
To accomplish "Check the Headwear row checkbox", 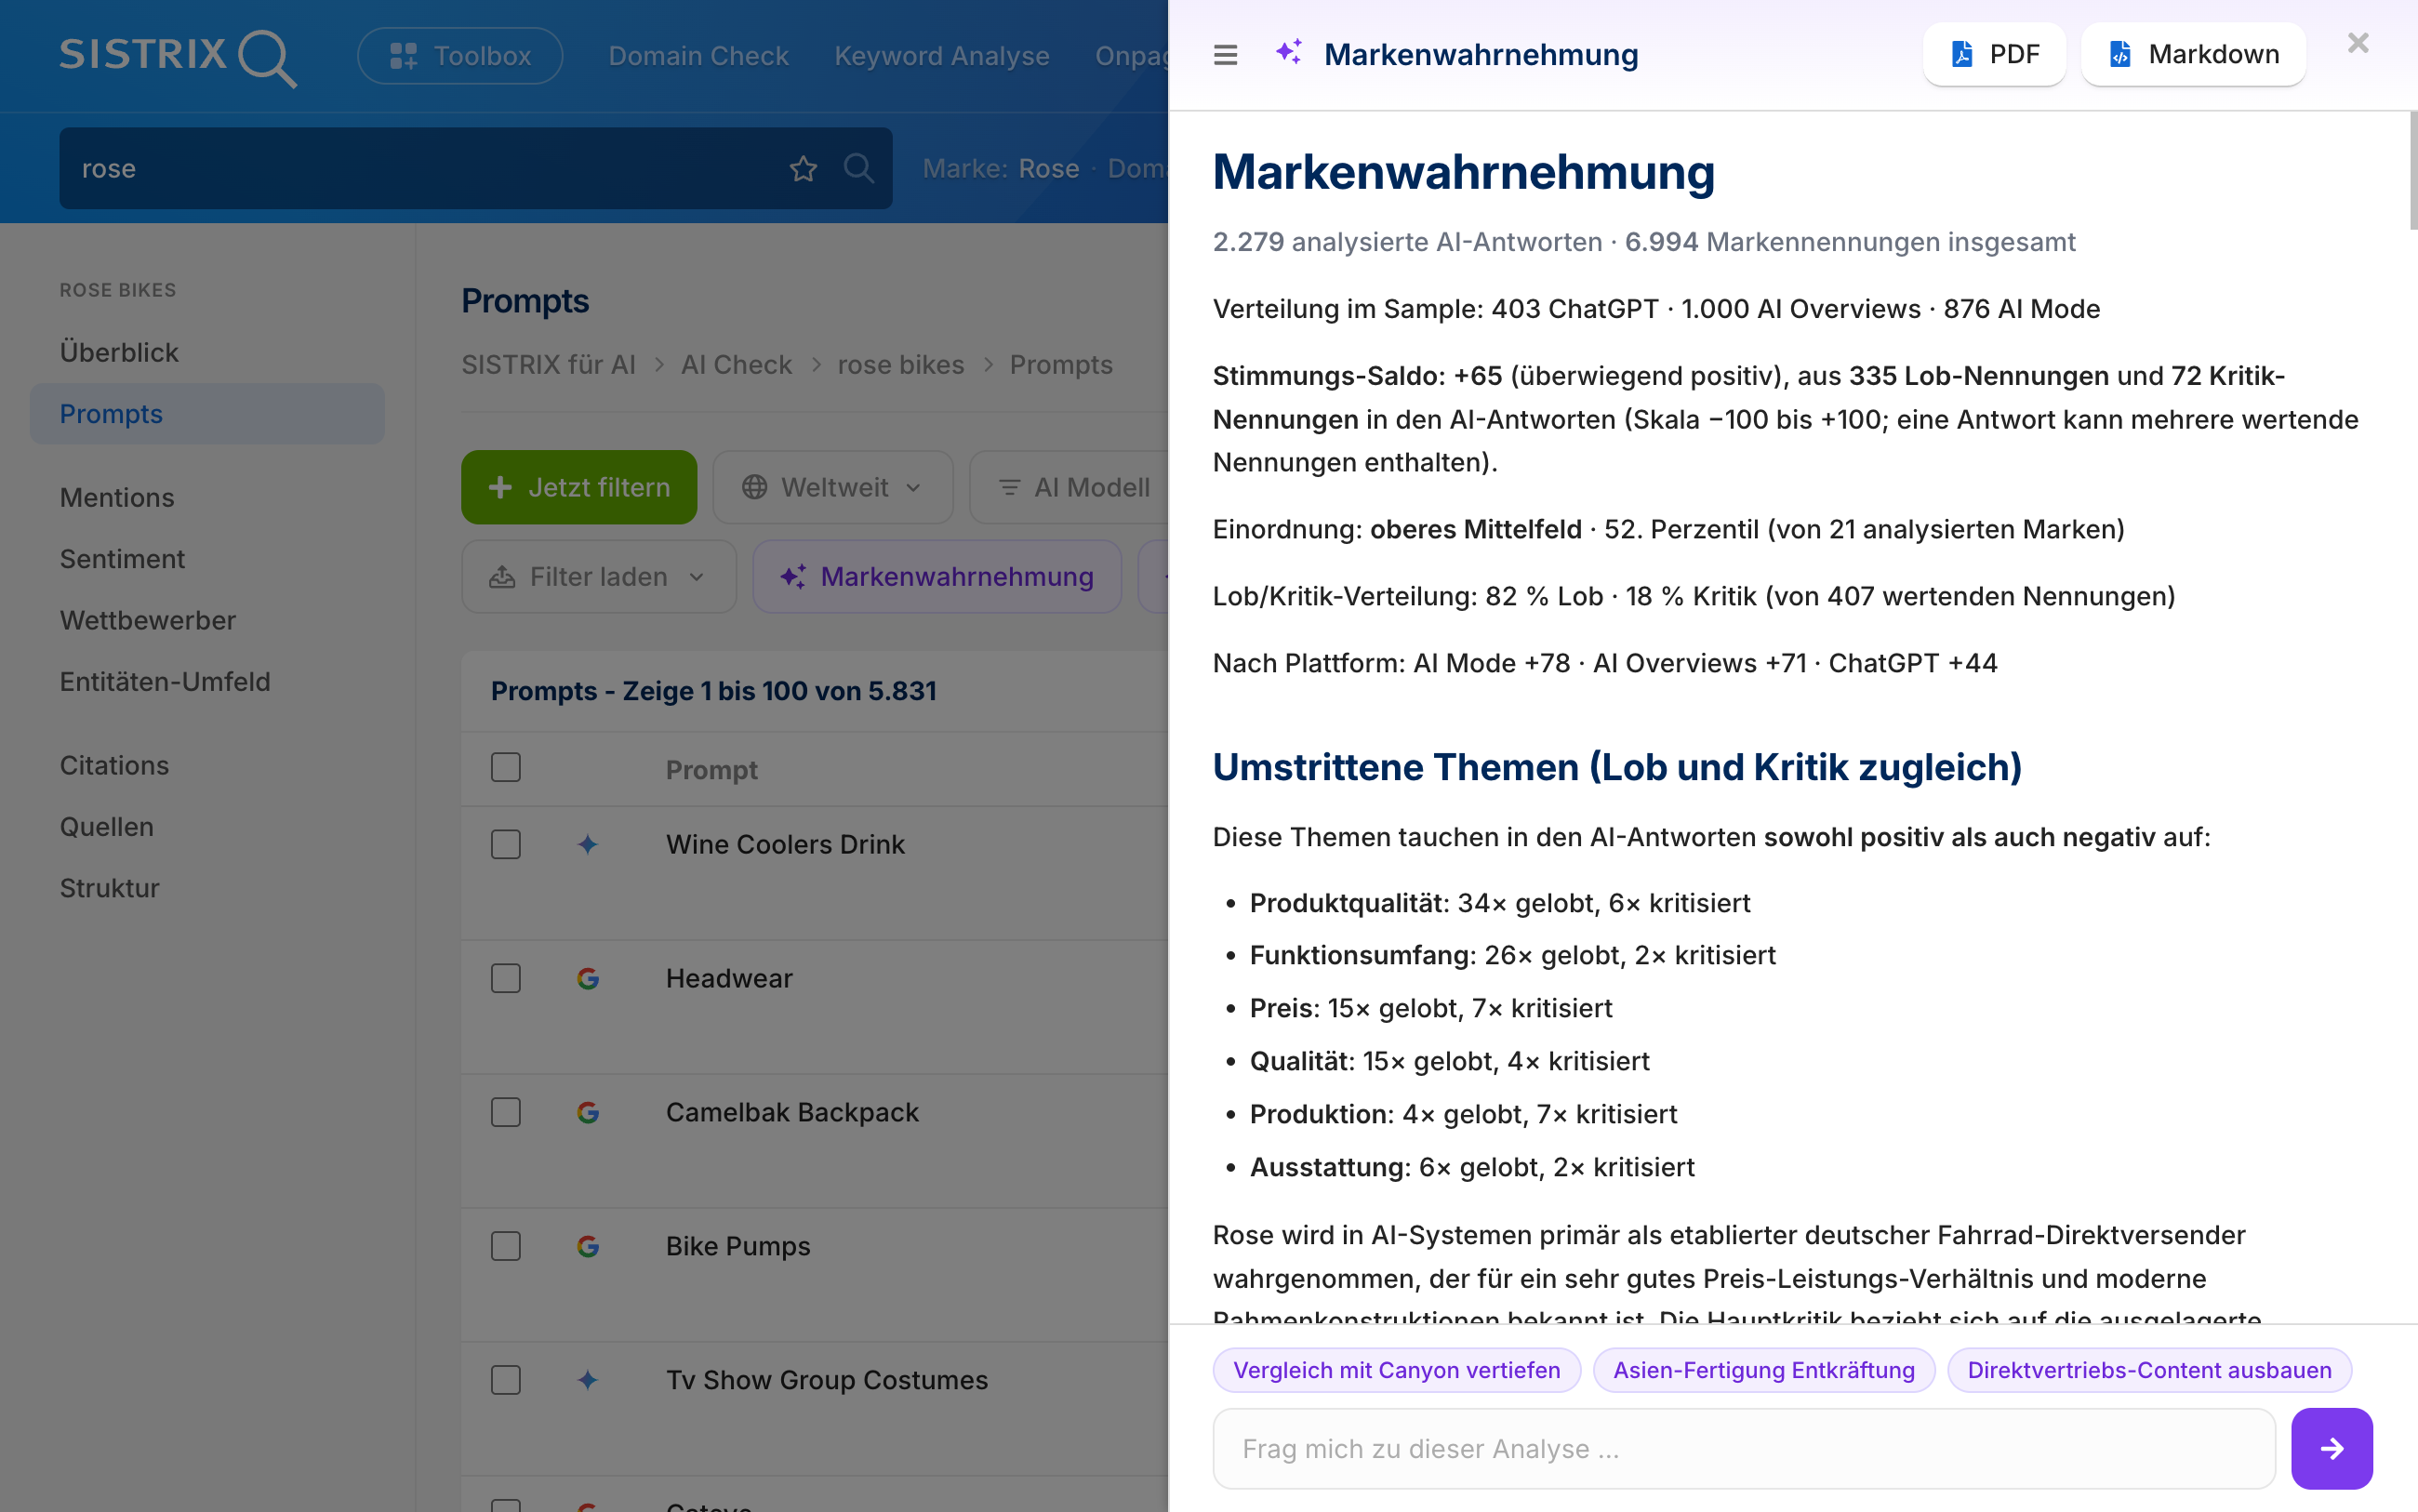I will [506, 979].
